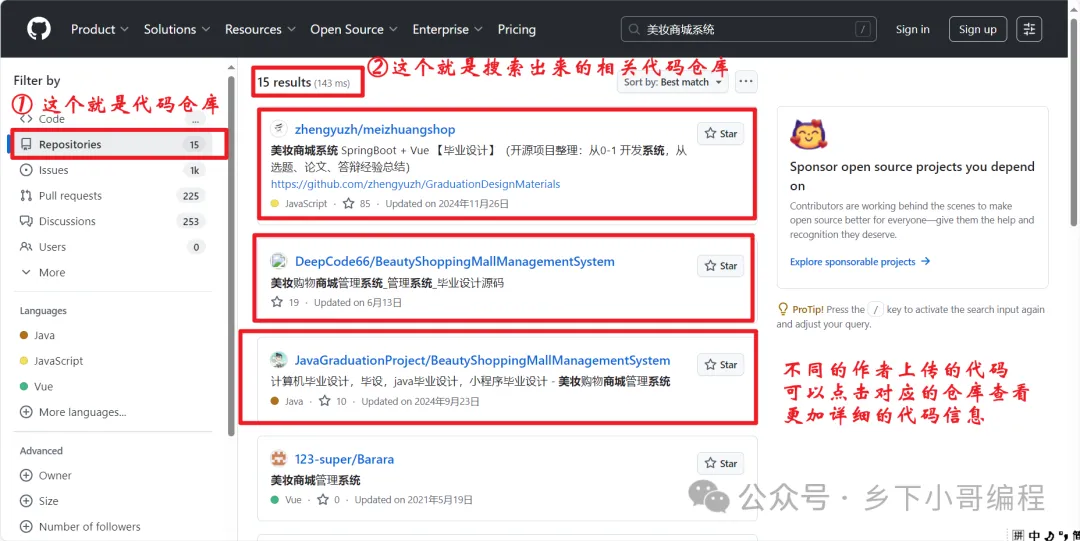Click the JavaGraduationProject avatar icon

pyautogui.click(x=279, y=360)
